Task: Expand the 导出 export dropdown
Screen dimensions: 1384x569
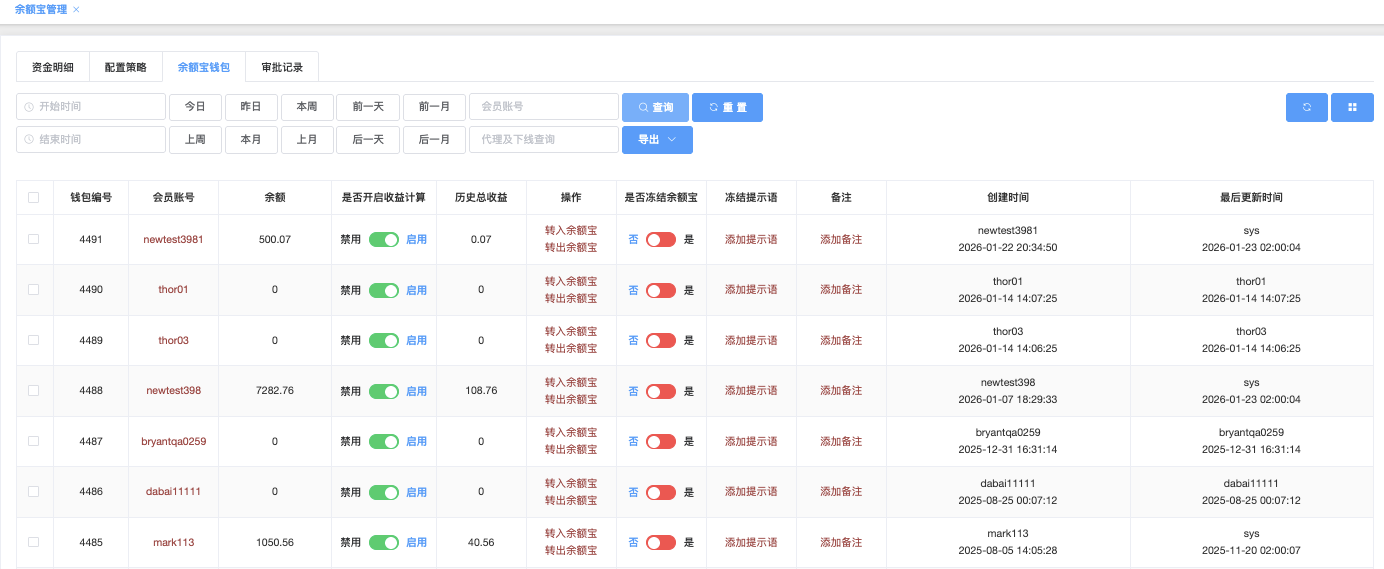Action: click(x=657, y=140)
